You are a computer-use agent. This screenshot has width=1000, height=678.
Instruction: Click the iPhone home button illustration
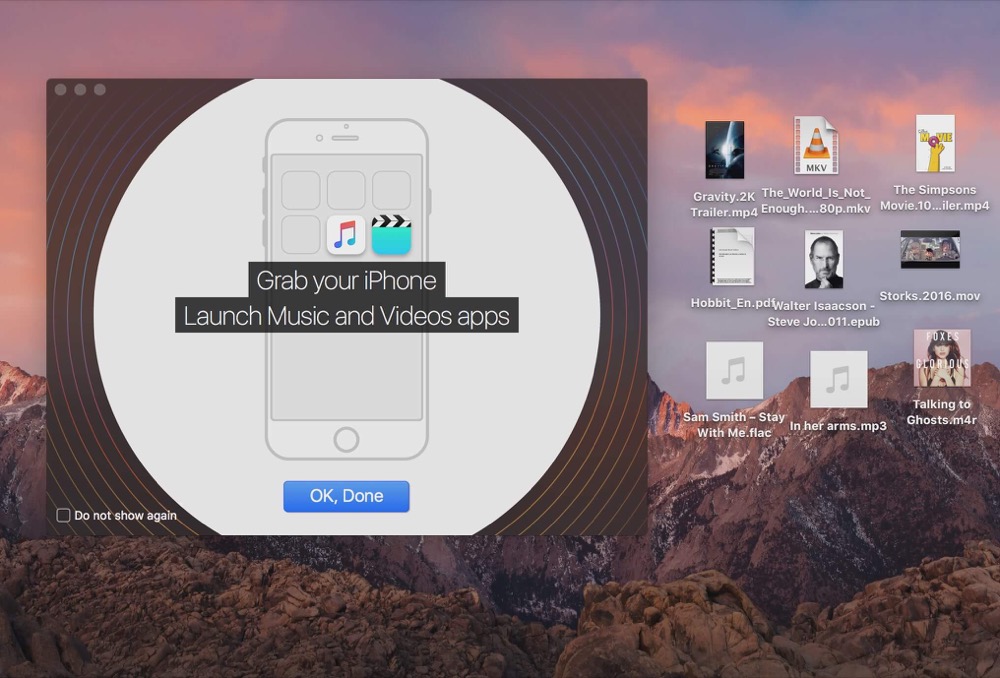[346, 439]
